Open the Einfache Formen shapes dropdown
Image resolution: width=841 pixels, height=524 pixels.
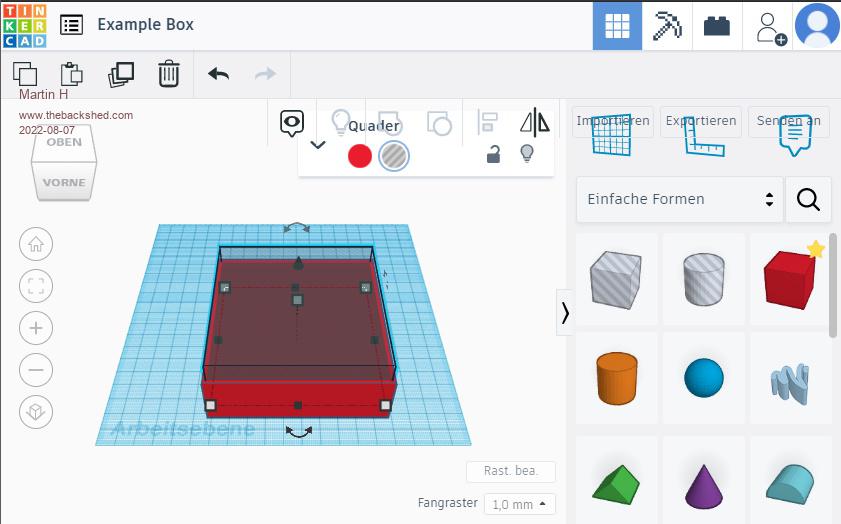tap(680, 199)
